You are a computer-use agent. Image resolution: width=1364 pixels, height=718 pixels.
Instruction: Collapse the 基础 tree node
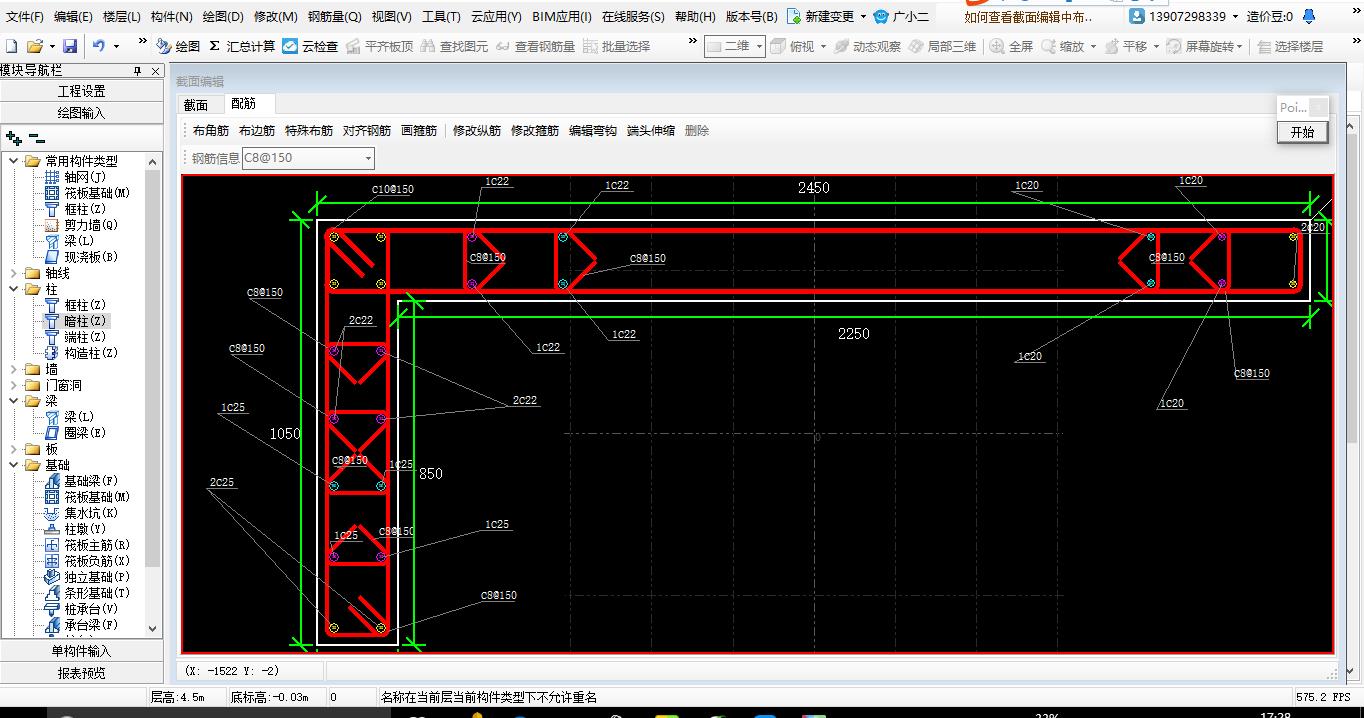click(13, 465)
